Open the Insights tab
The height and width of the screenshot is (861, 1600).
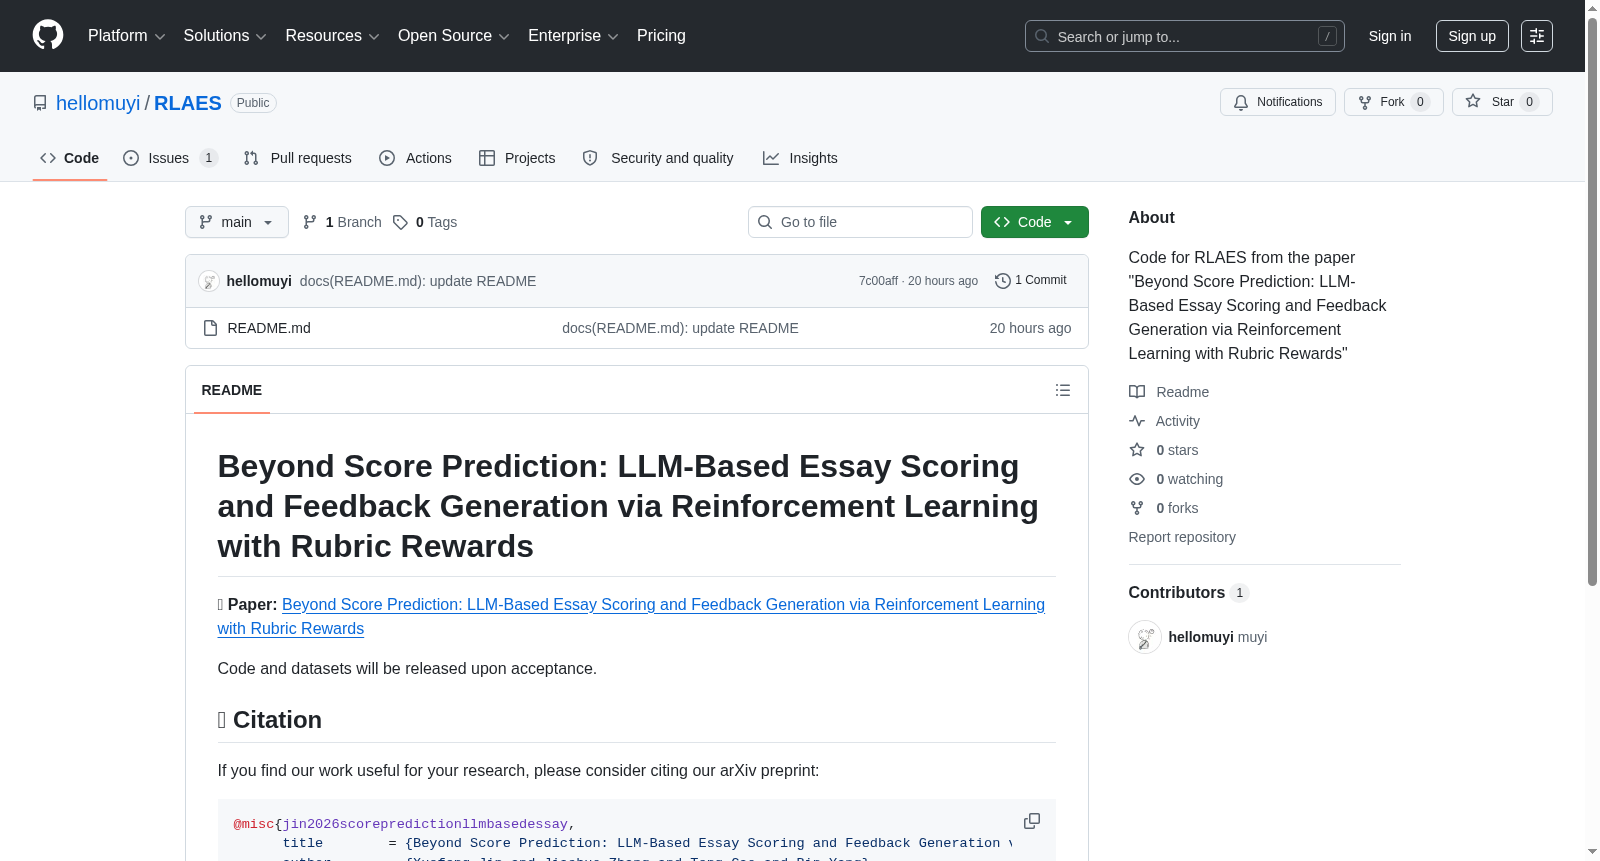[x=800, y=158]
